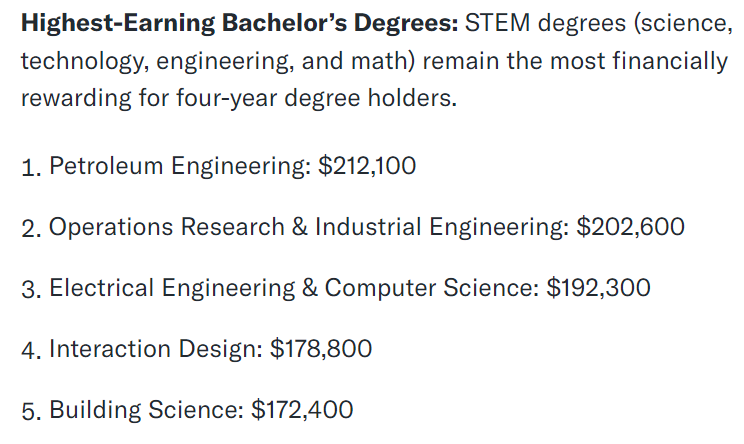Image resolution: width=744 pixels, height=444 pixels.
Task: Click the word rewarding in the paragraph
Action: tap(76, 98)
